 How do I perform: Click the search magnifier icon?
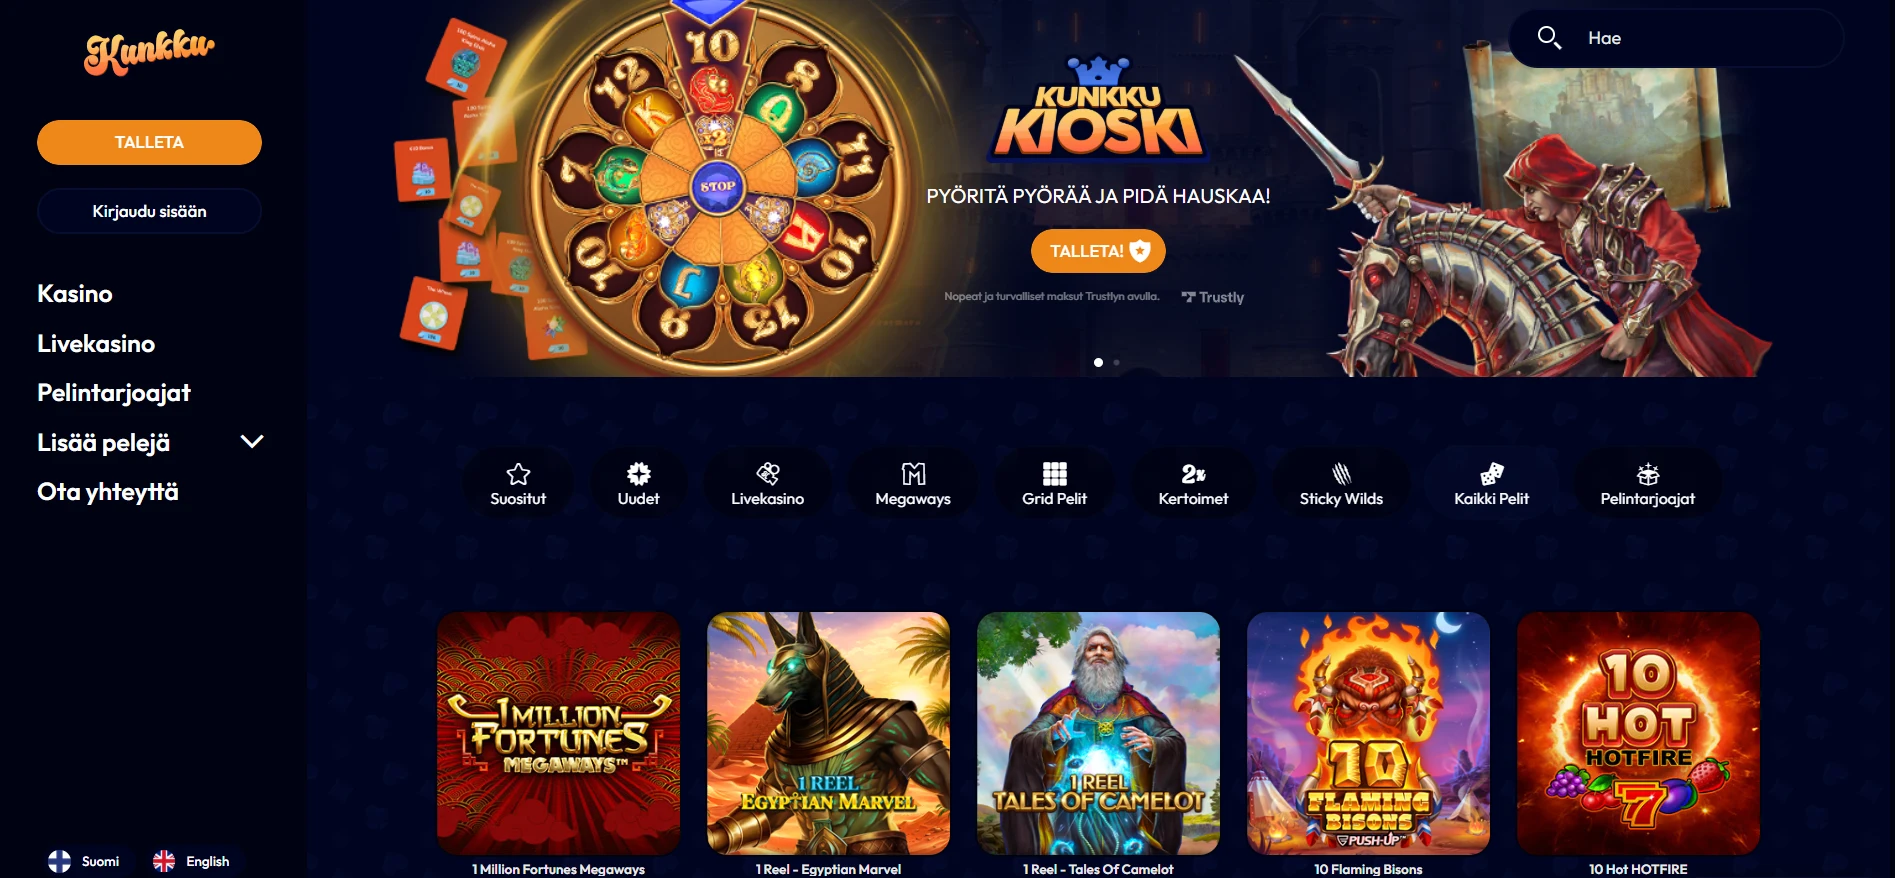pyautogui.click(x=1549, y=38)
